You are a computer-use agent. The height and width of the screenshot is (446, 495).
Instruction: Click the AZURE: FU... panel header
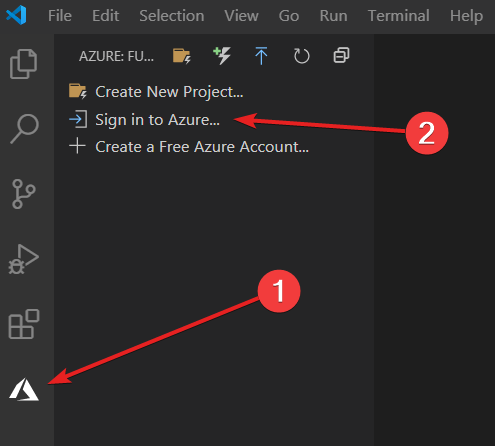[116, 56]
